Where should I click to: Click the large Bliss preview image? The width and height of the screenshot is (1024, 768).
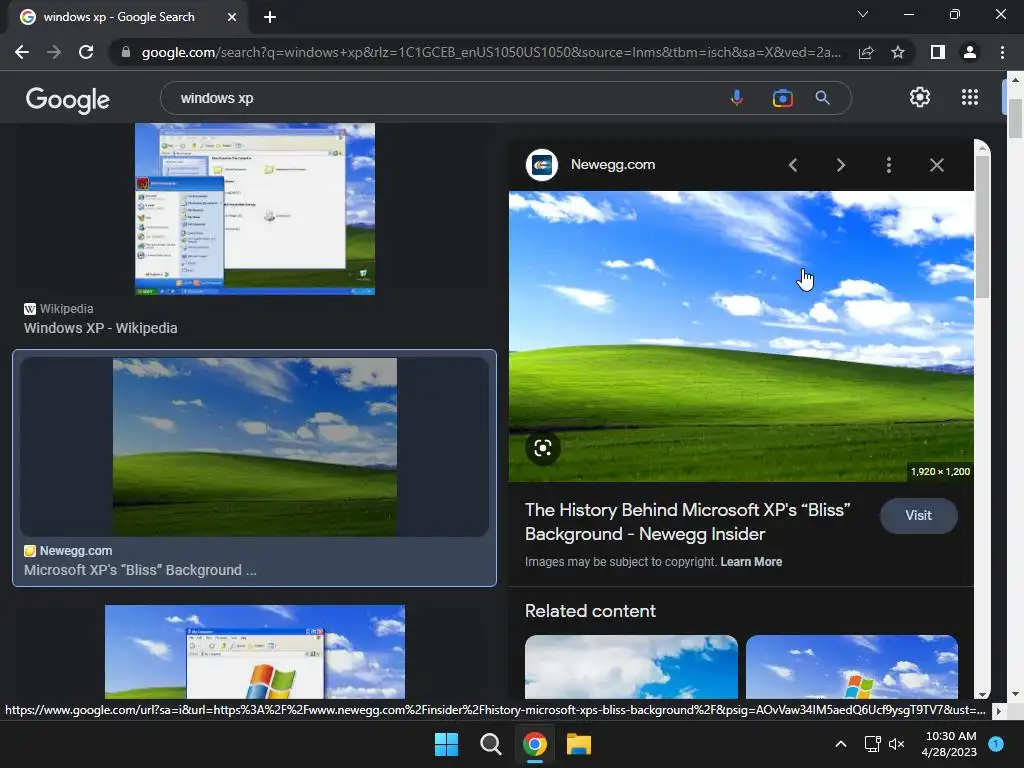tap(741, 336)
